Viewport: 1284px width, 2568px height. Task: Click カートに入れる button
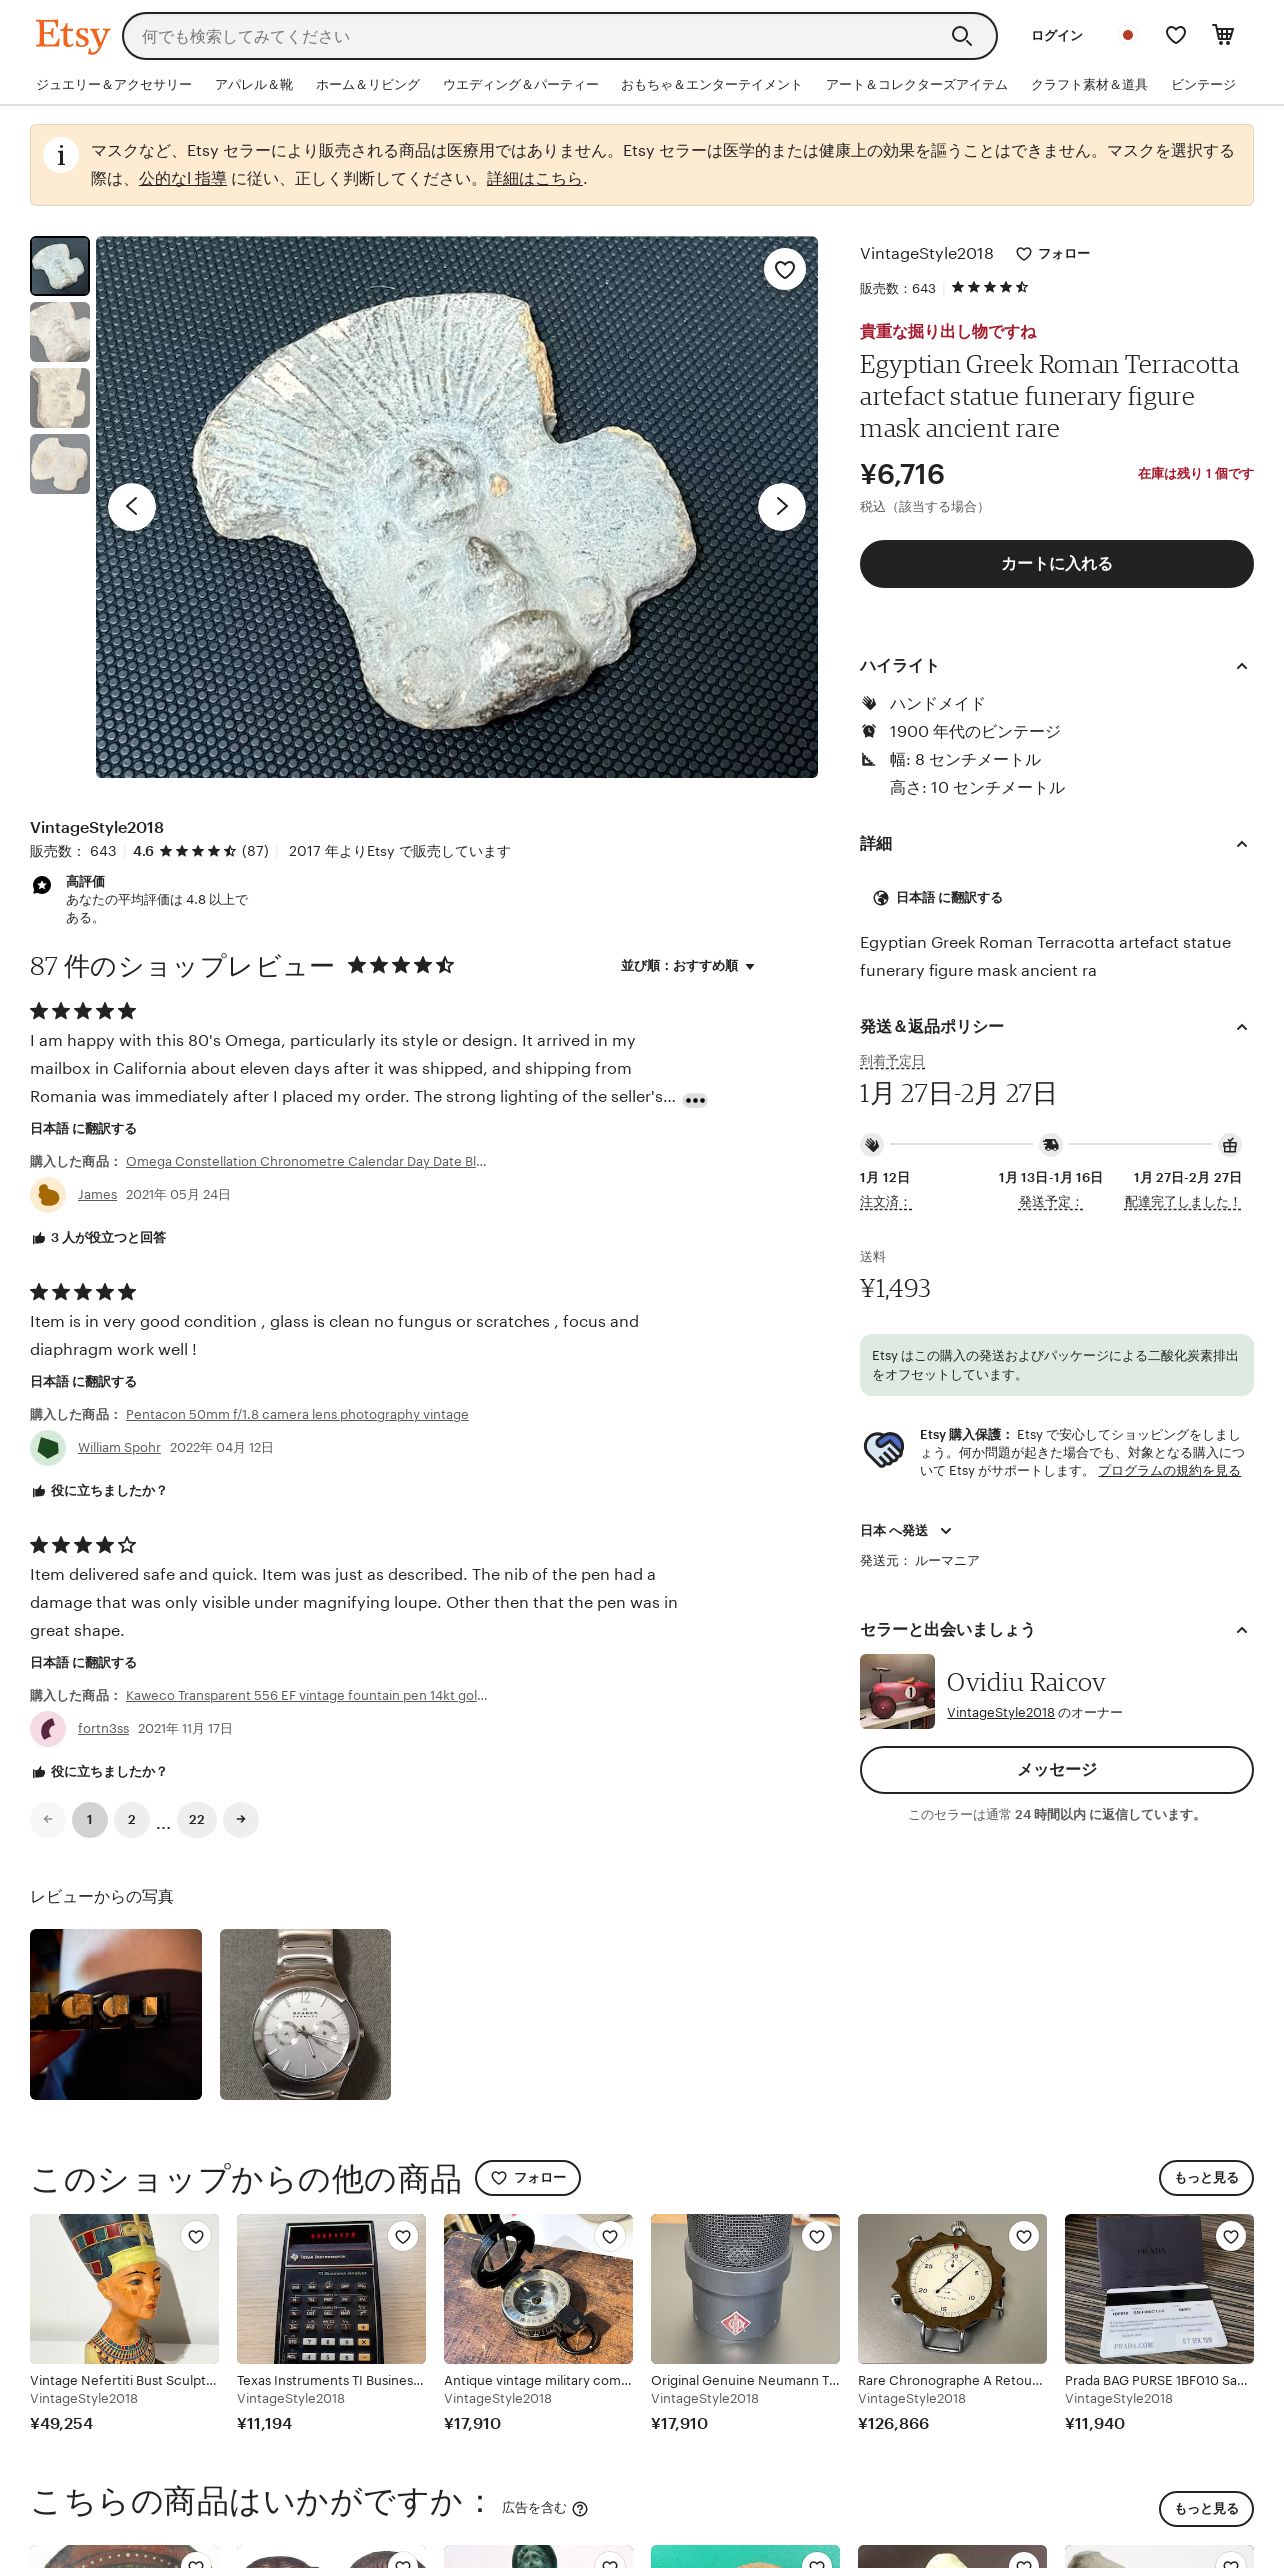click(1056, 564)
